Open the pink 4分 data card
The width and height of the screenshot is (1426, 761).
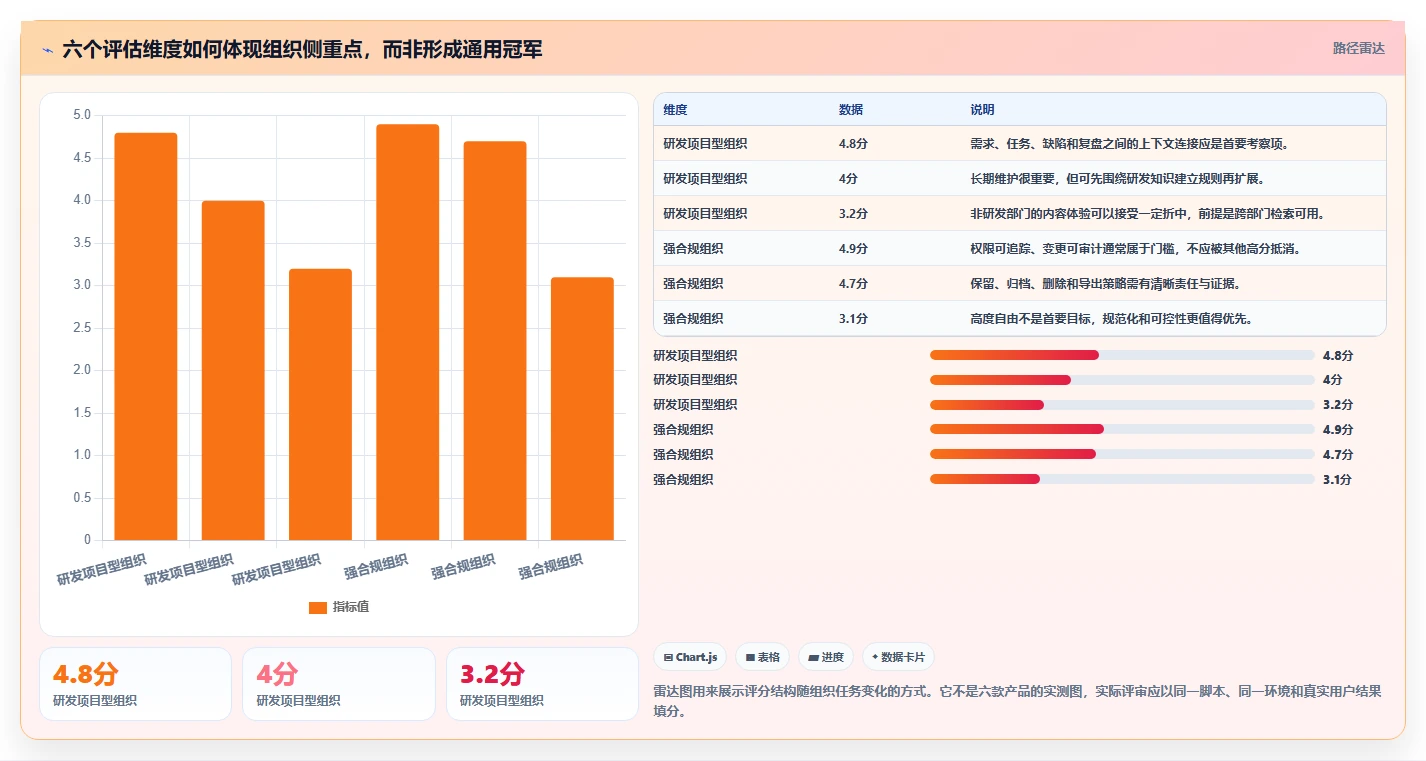(x=339, y=684)
